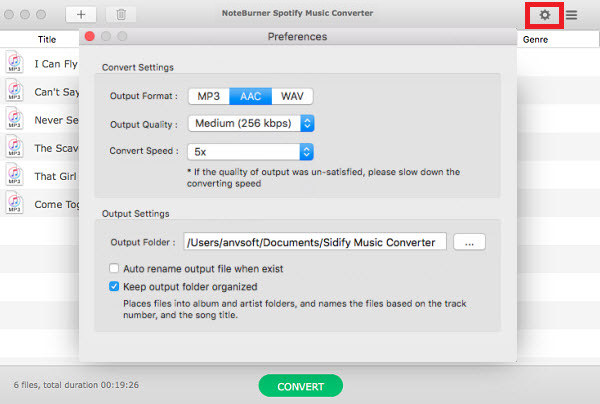Uncheck Keep output folder organized
Screen dimensions: 600x404
114,286
